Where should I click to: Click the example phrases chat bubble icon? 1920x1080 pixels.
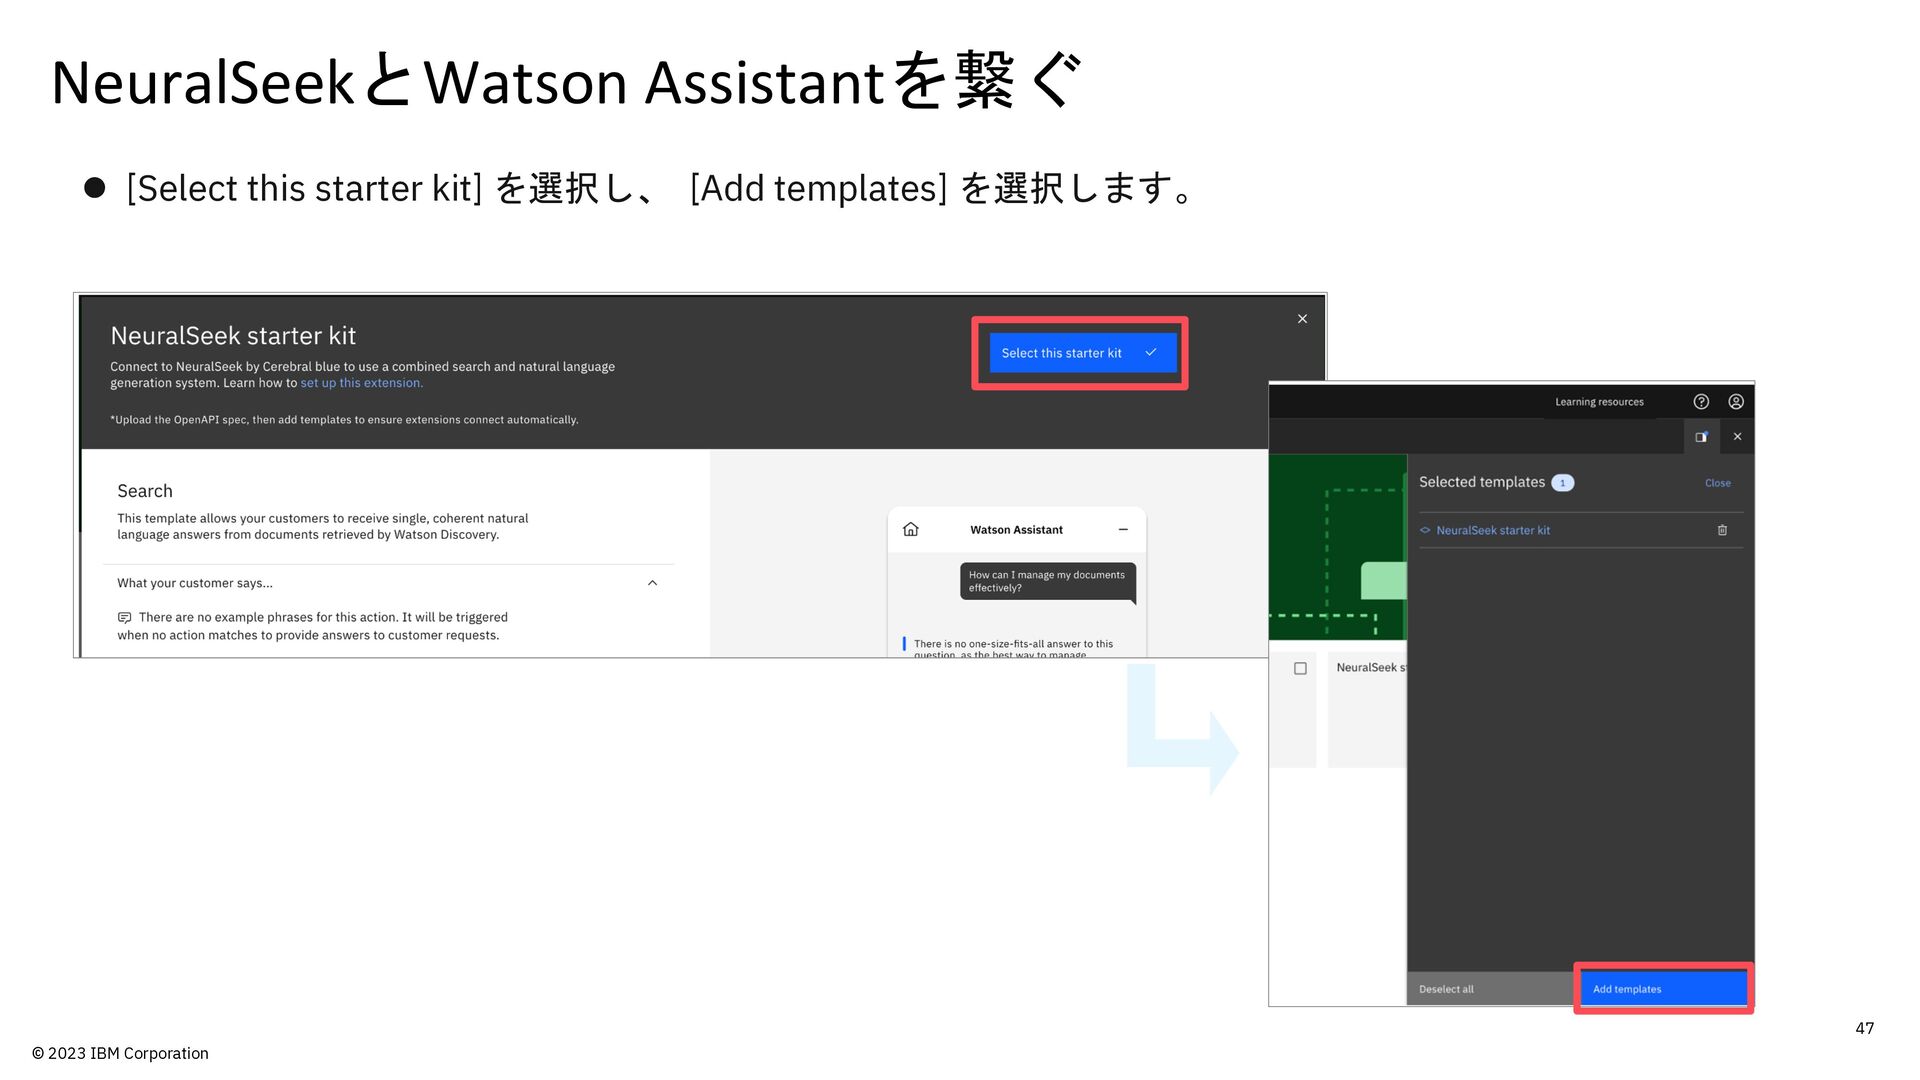coord(124,618)
